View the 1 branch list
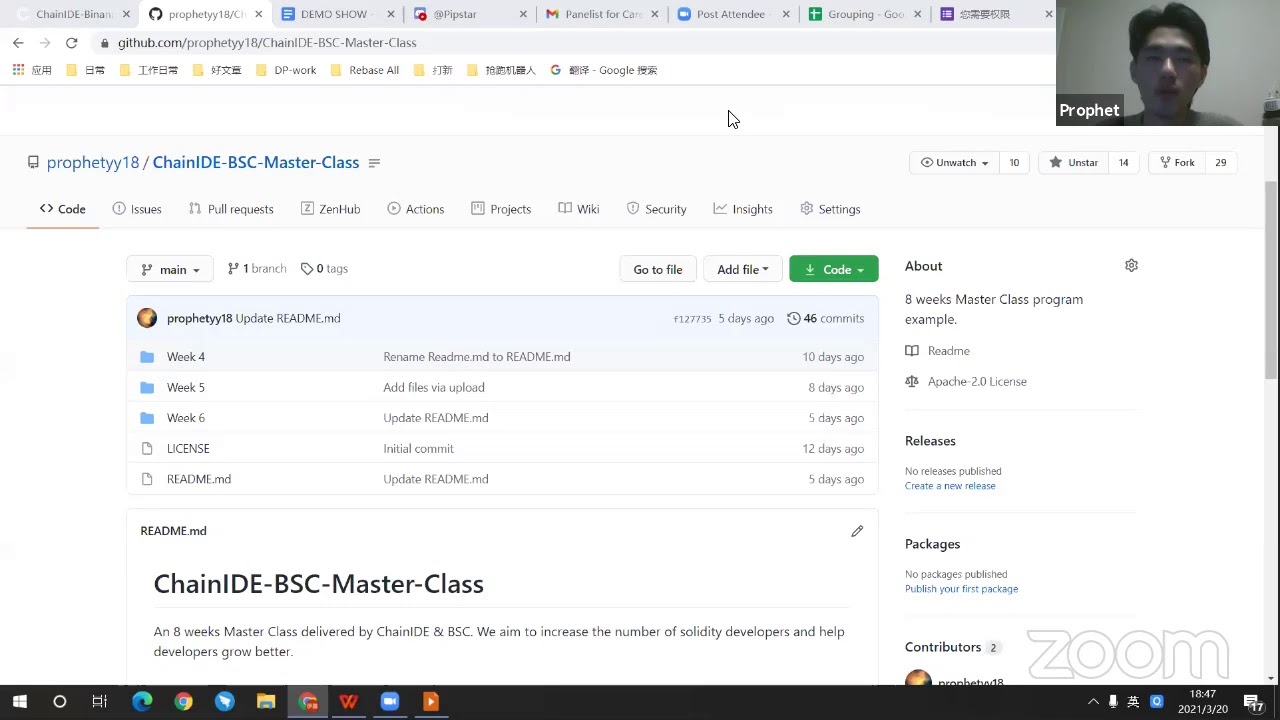1280x720 pixels. (x=257, y=269)
